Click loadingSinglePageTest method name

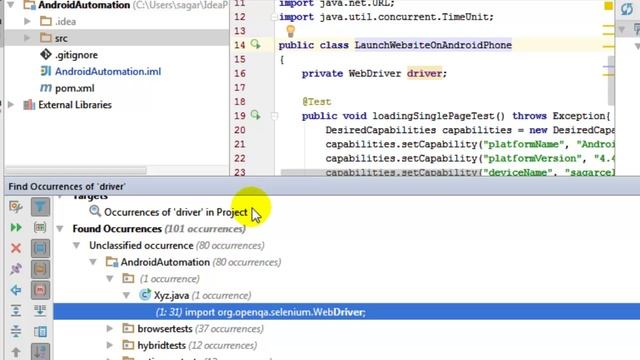pos(433,116)
